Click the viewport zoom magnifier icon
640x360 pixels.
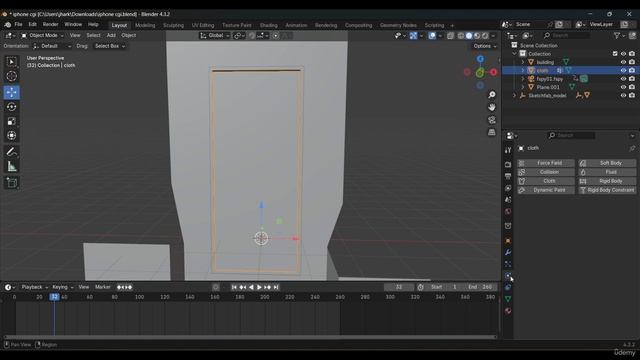coord(492,95)
